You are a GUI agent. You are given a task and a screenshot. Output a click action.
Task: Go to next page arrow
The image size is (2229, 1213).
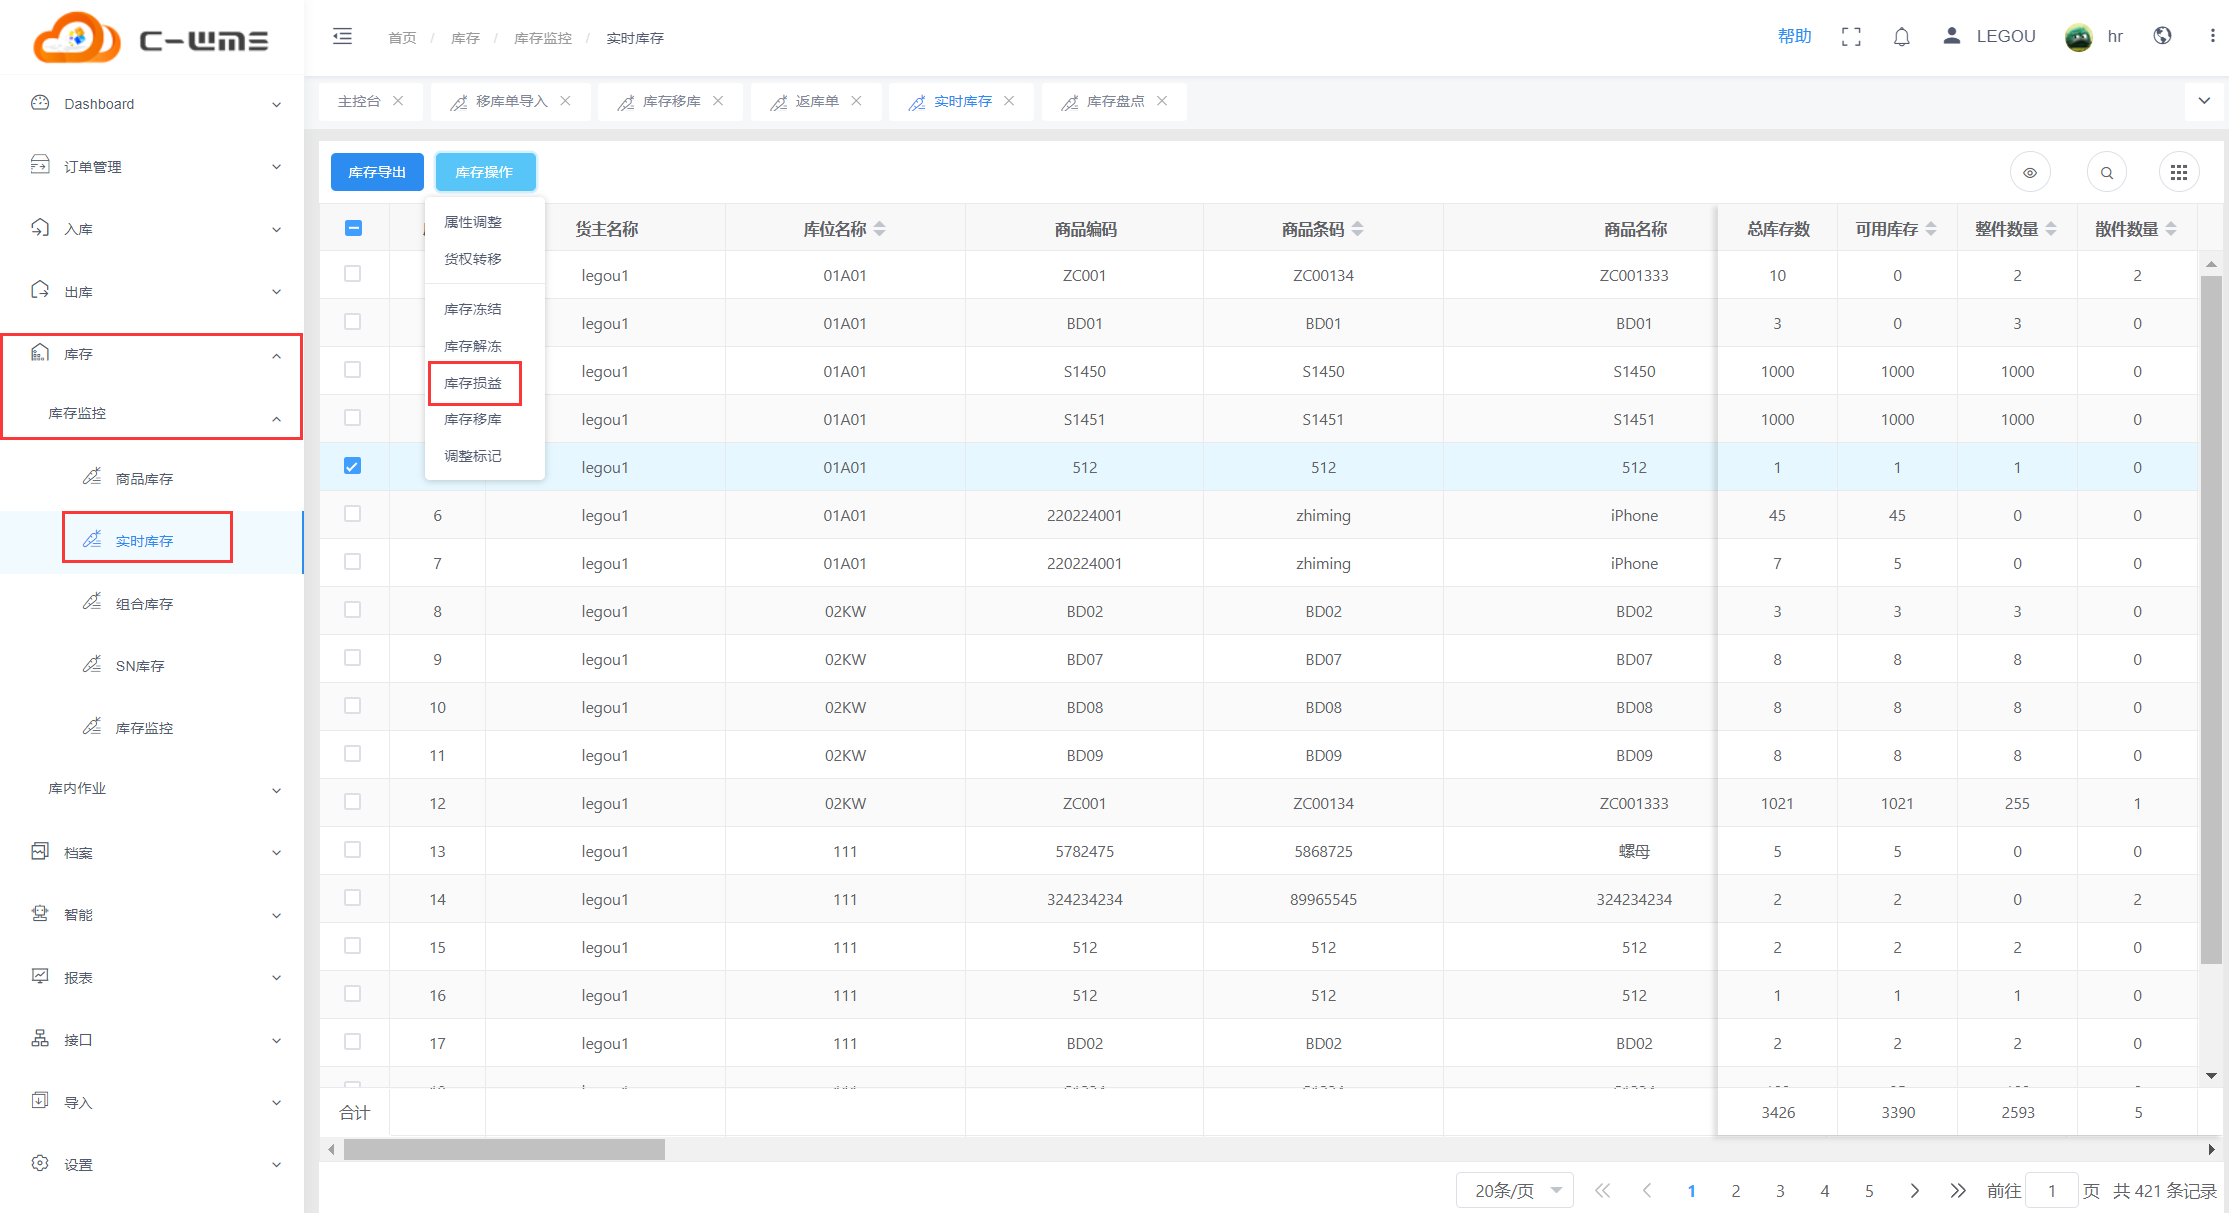pos(1914,1190)
